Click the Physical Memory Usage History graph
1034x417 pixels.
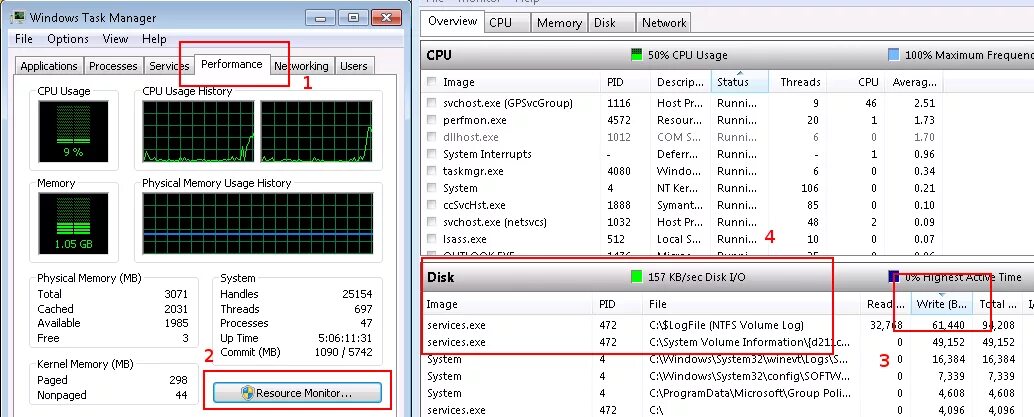258,224
